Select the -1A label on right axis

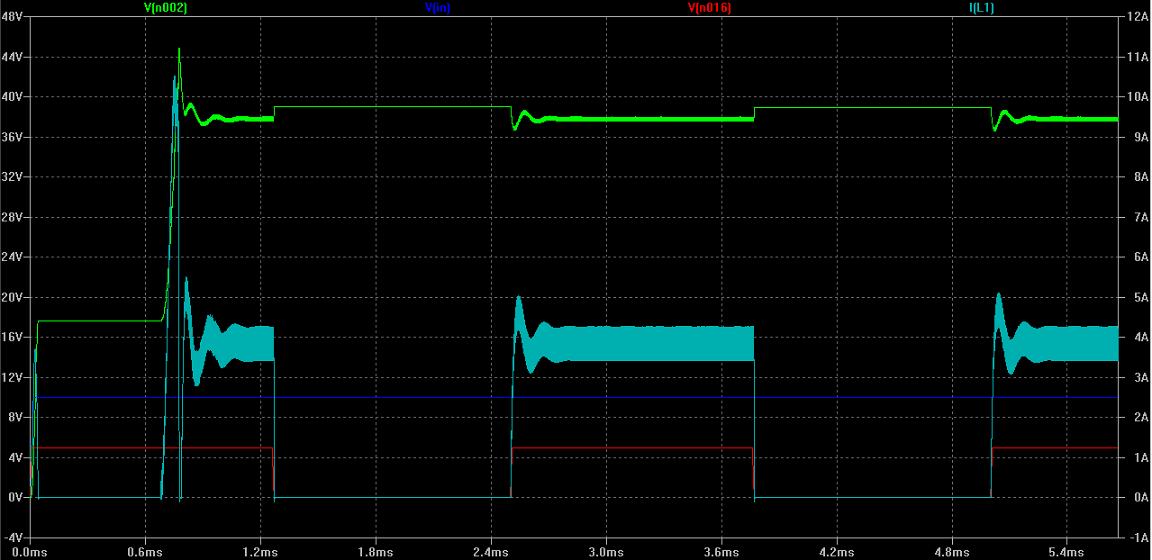(x=1135, y=537)
